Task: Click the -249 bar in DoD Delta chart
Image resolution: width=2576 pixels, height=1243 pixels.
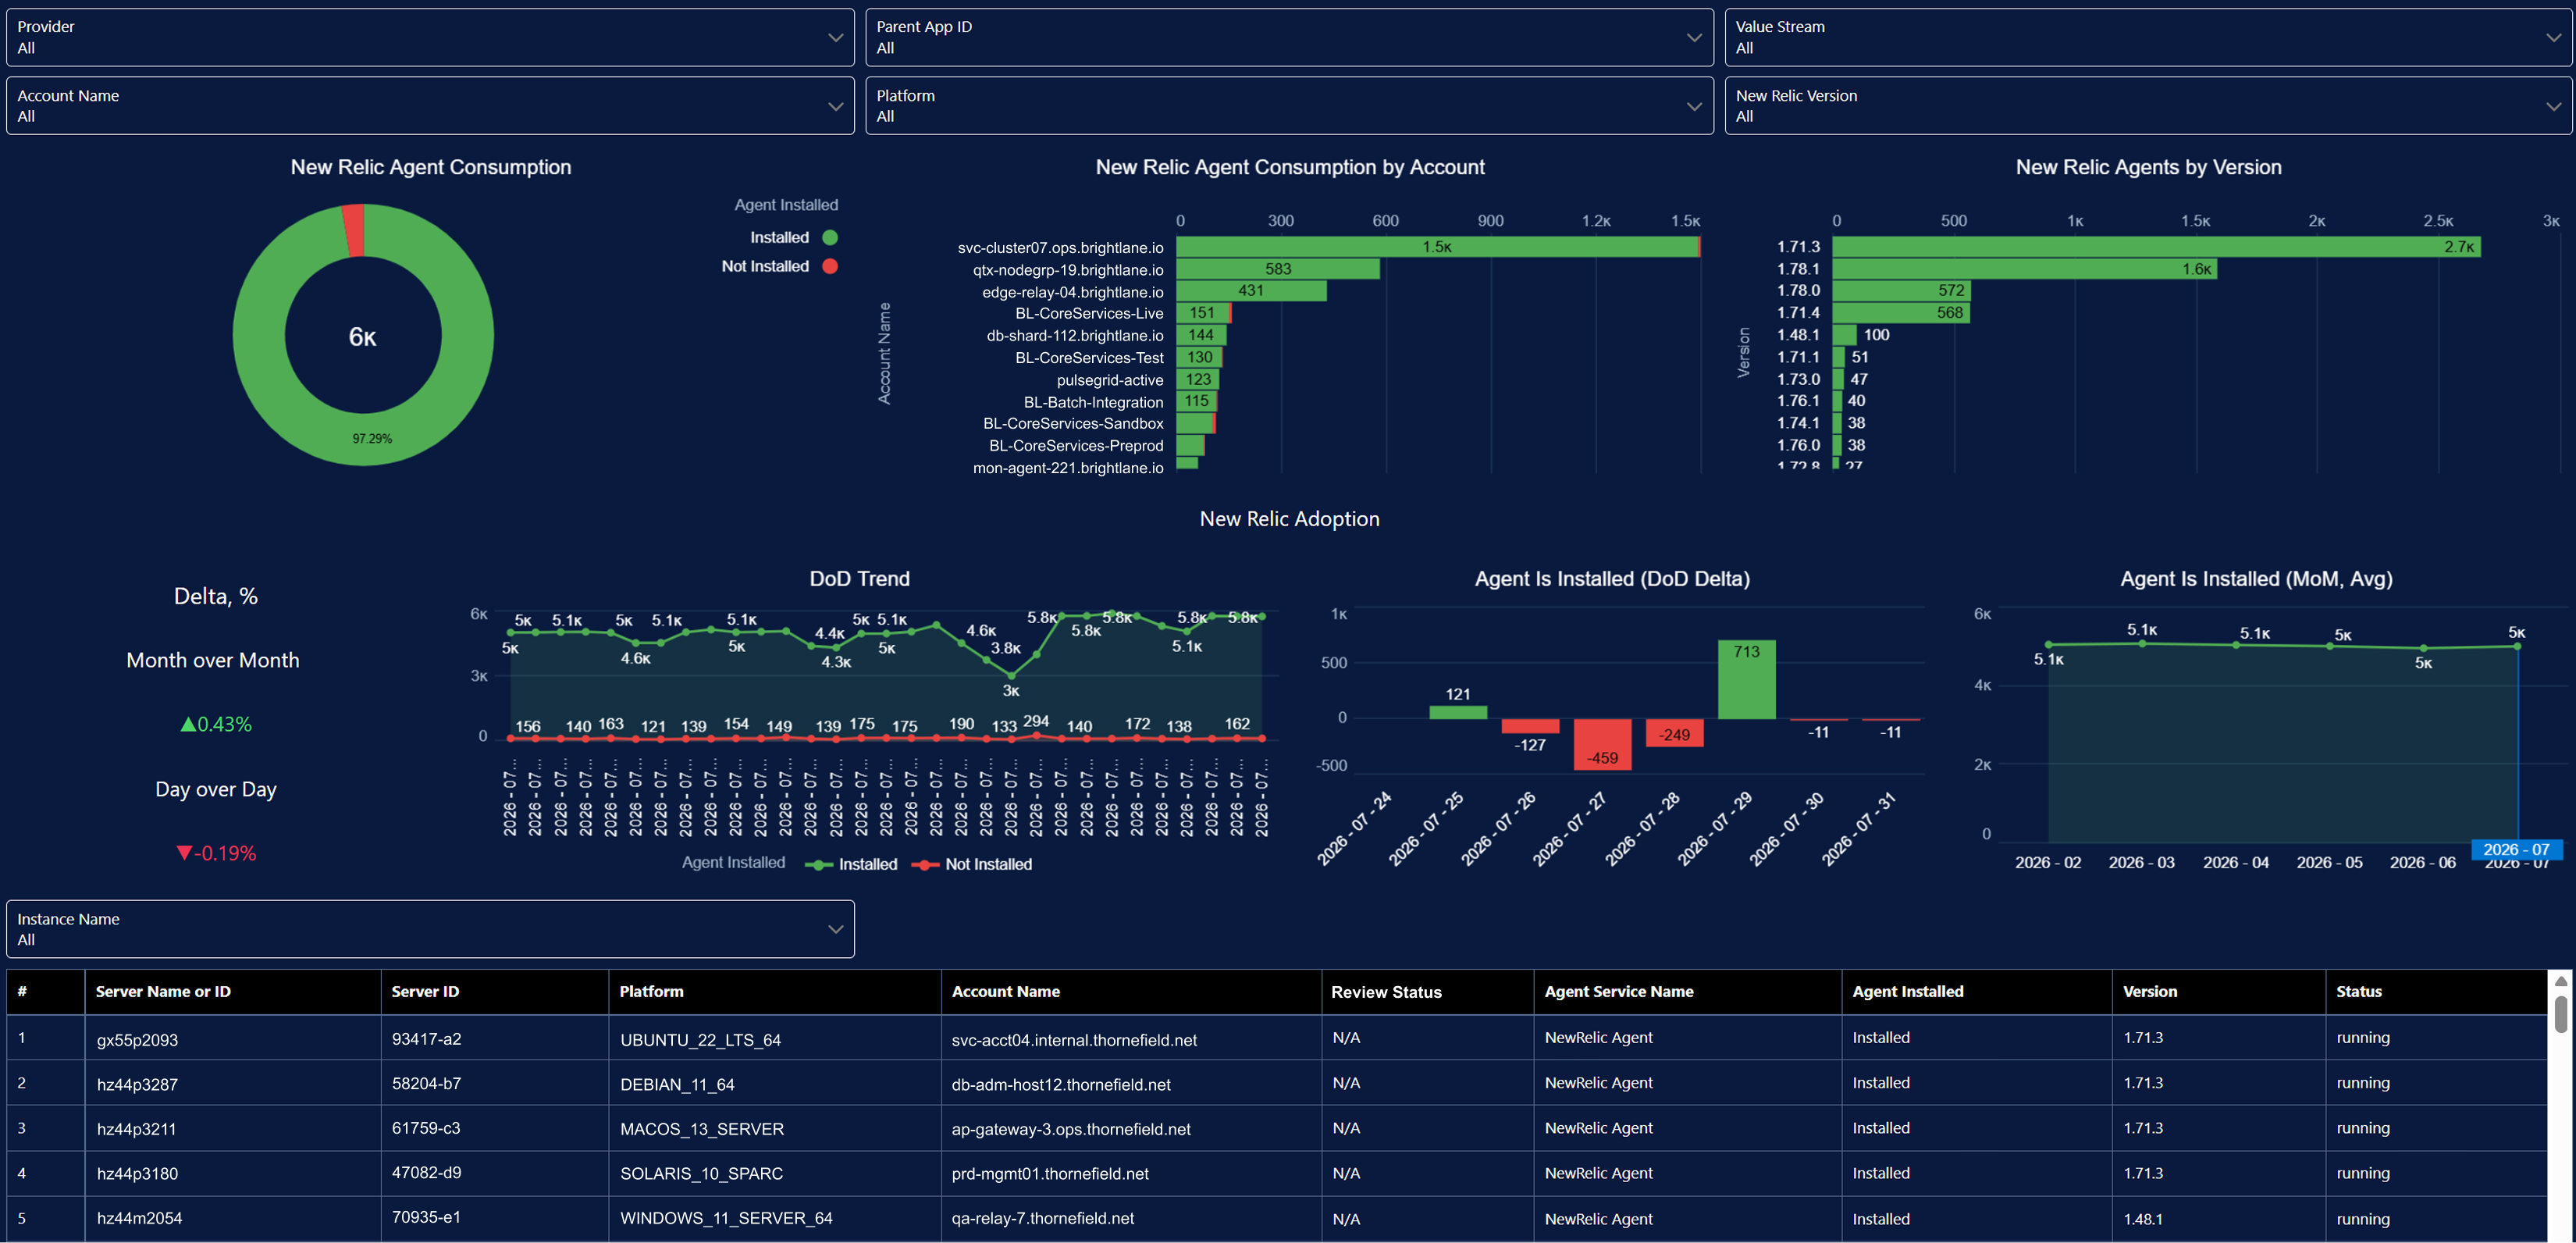Action: click(1674, 733)
